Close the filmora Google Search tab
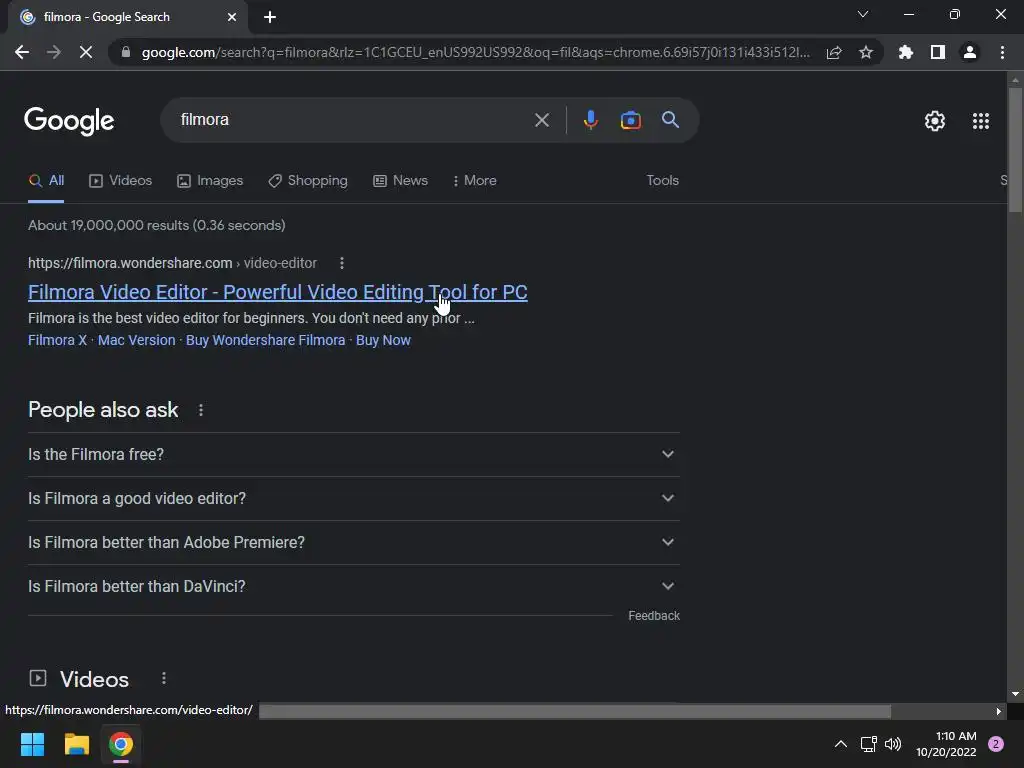 point(232,17)
